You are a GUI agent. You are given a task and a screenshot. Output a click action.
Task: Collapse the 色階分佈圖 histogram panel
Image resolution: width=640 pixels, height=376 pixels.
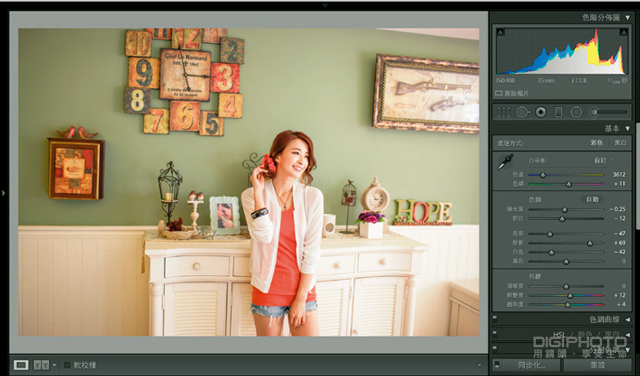point(628,18)
